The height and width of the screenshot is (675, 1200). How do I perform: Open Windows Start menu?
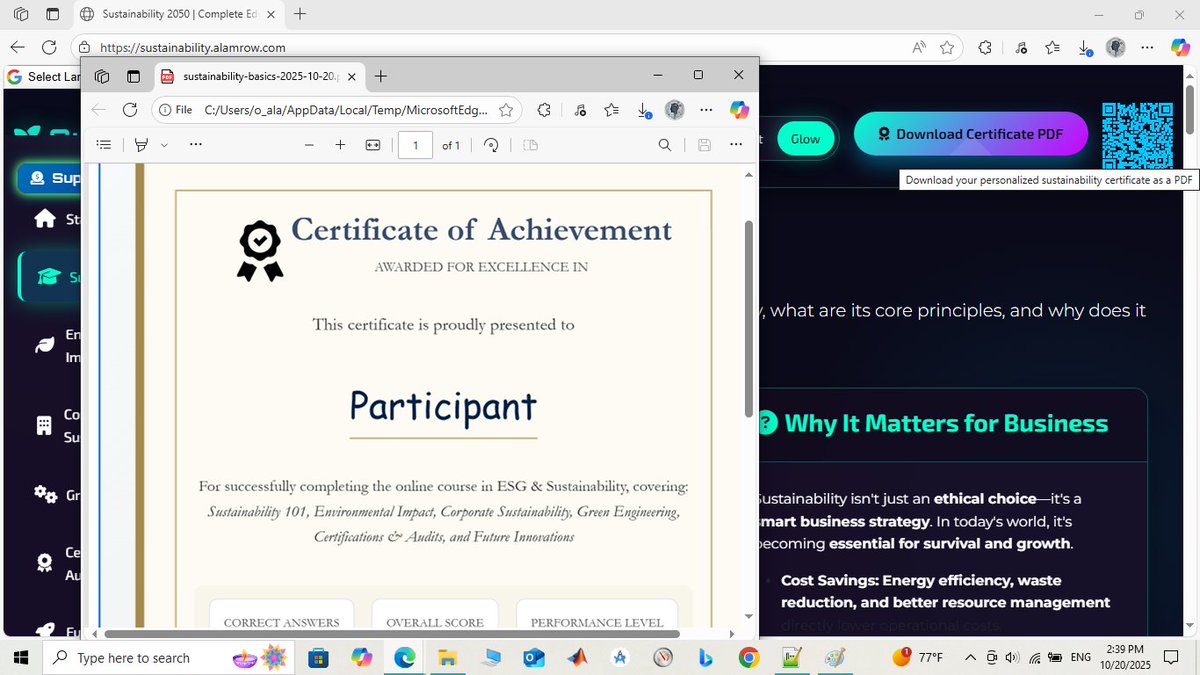pos(22,657)
